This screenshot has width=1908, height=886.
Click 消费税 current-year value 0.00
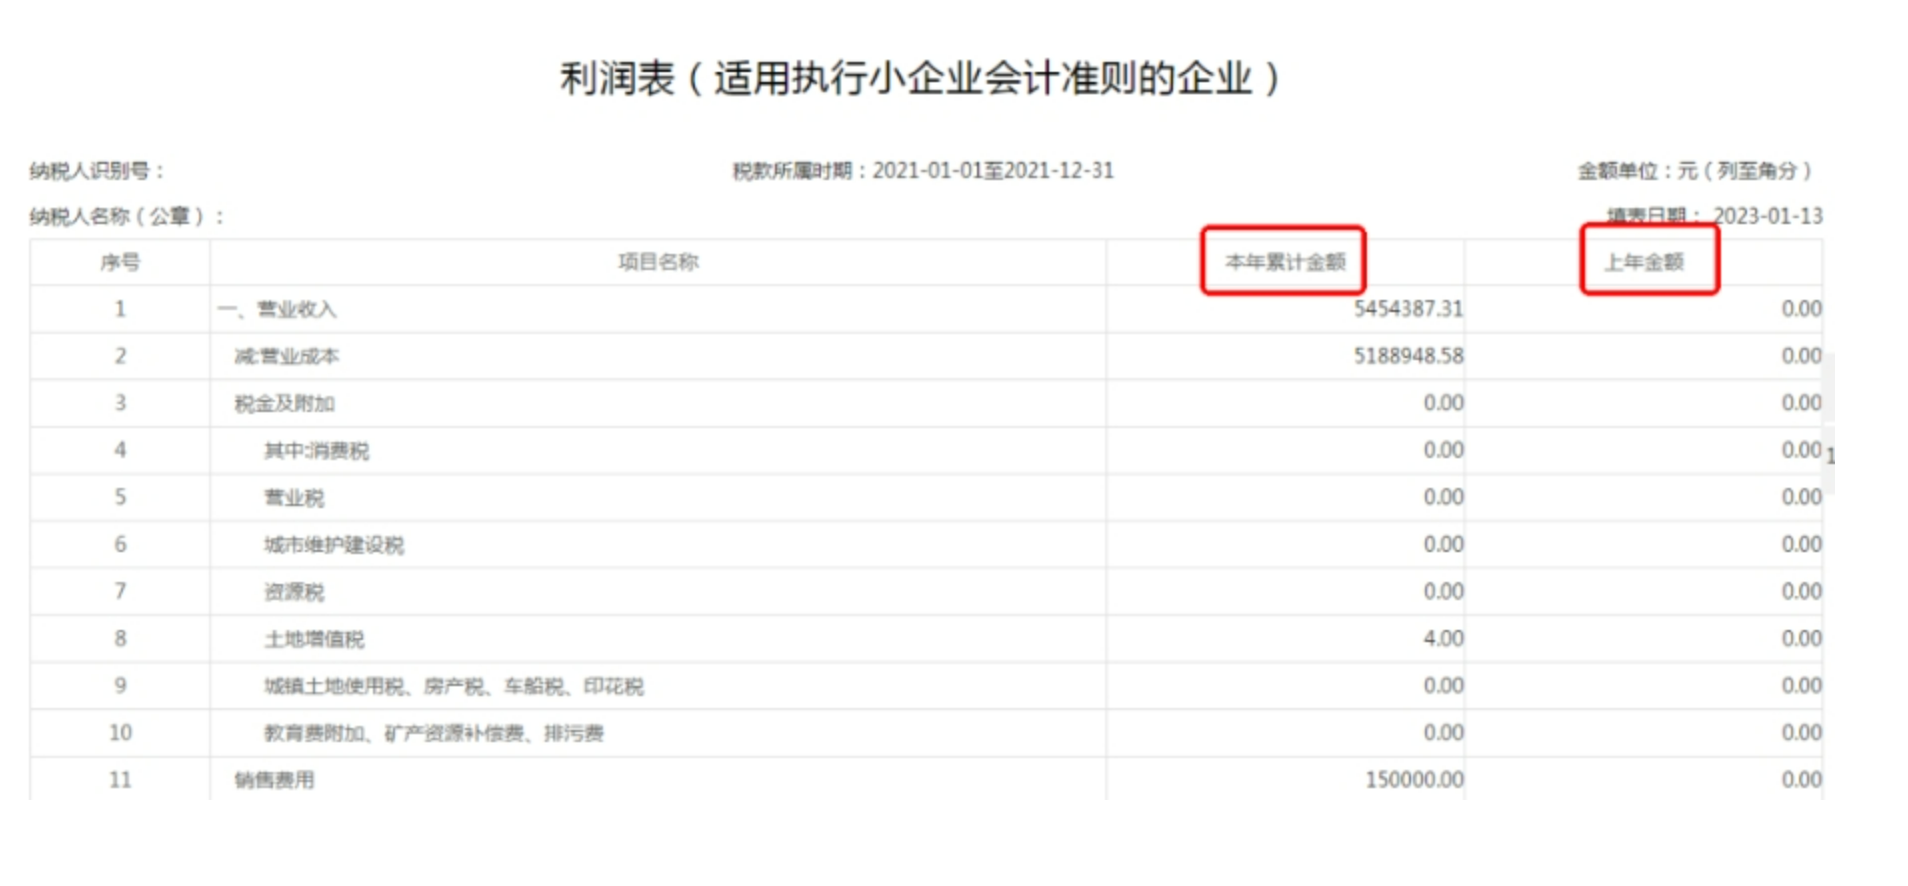pos(1443,450)
